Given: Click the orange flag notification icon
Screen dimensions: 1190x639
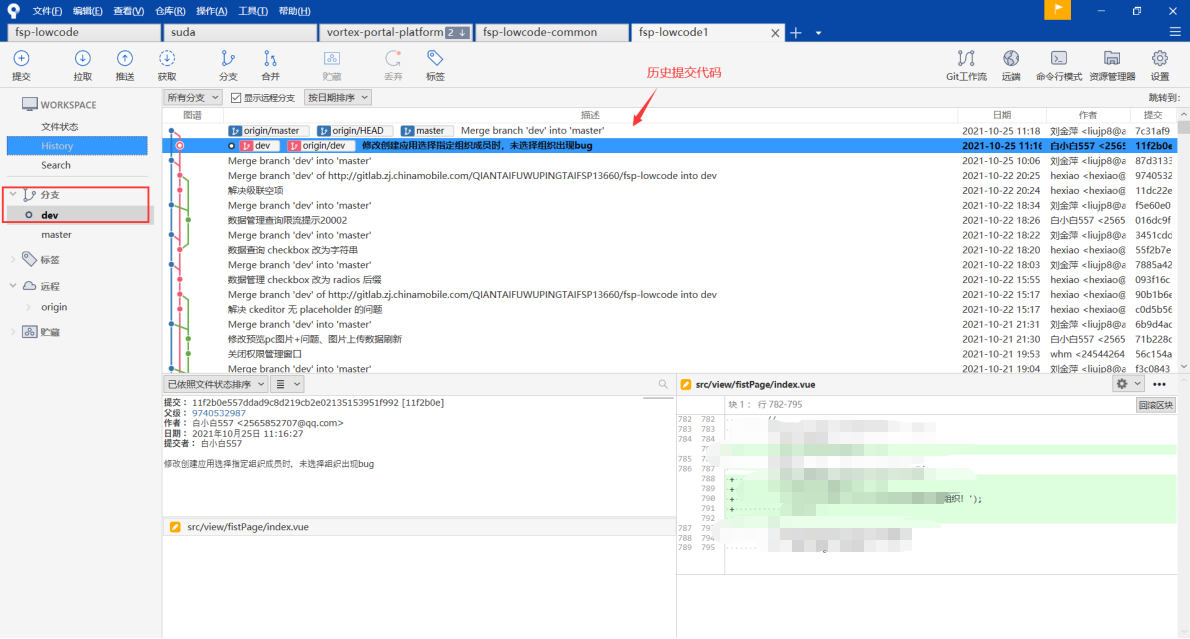Looking at the screenshot, I should click(1057, 9).
